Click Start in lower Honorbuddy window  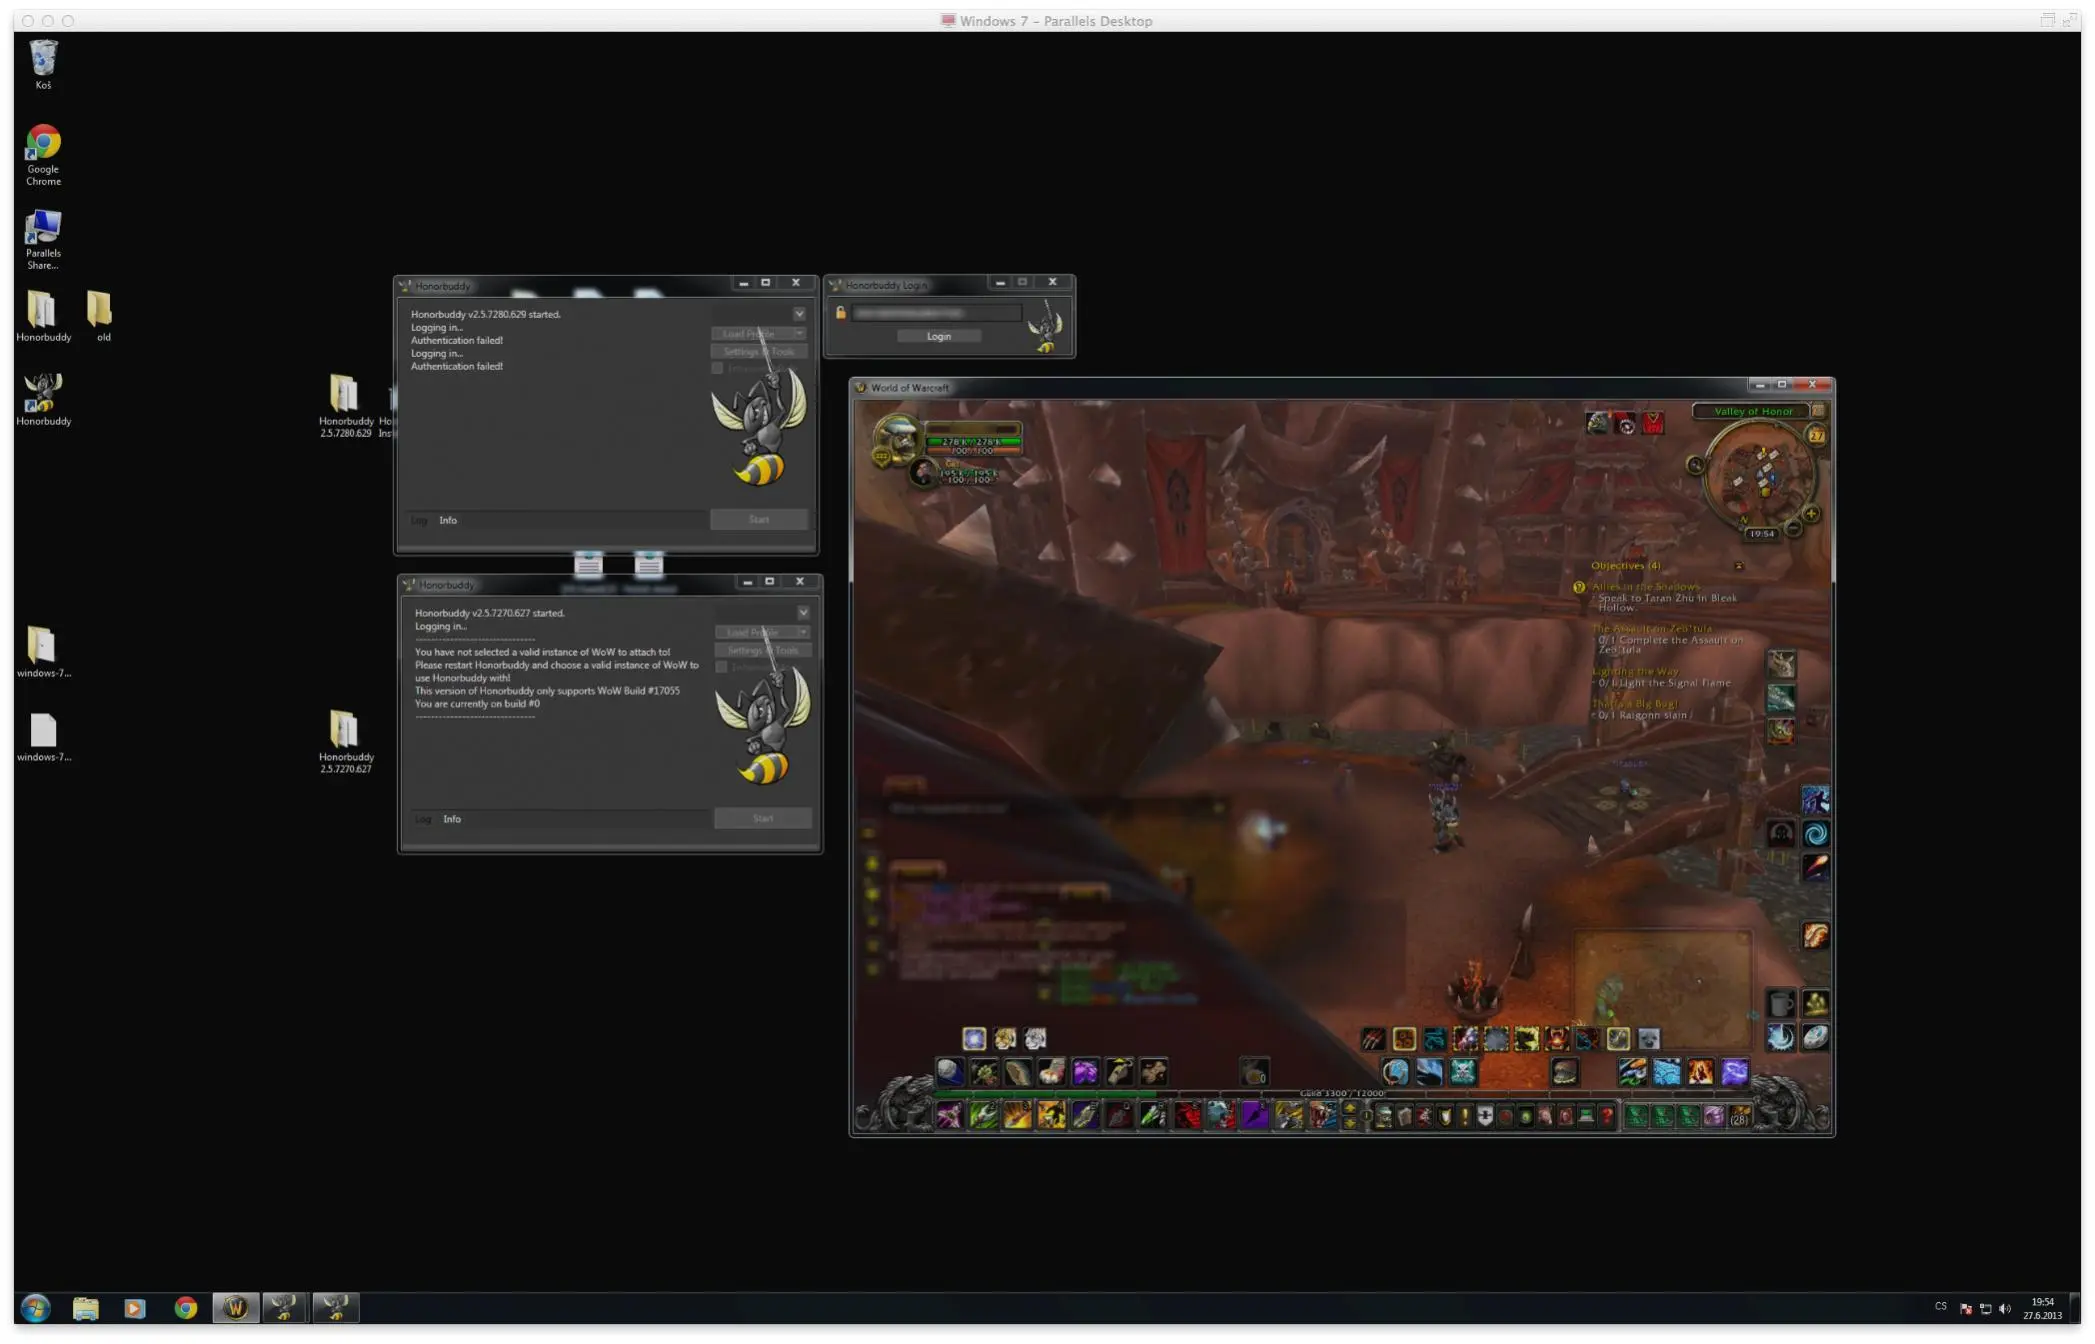763,818
